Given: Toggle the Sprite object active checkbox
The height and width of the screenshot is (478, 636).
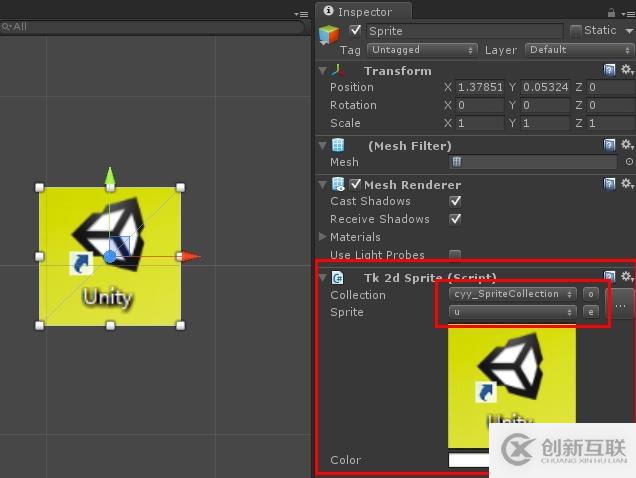Looking at the screenshot, I should coord(355,30).
